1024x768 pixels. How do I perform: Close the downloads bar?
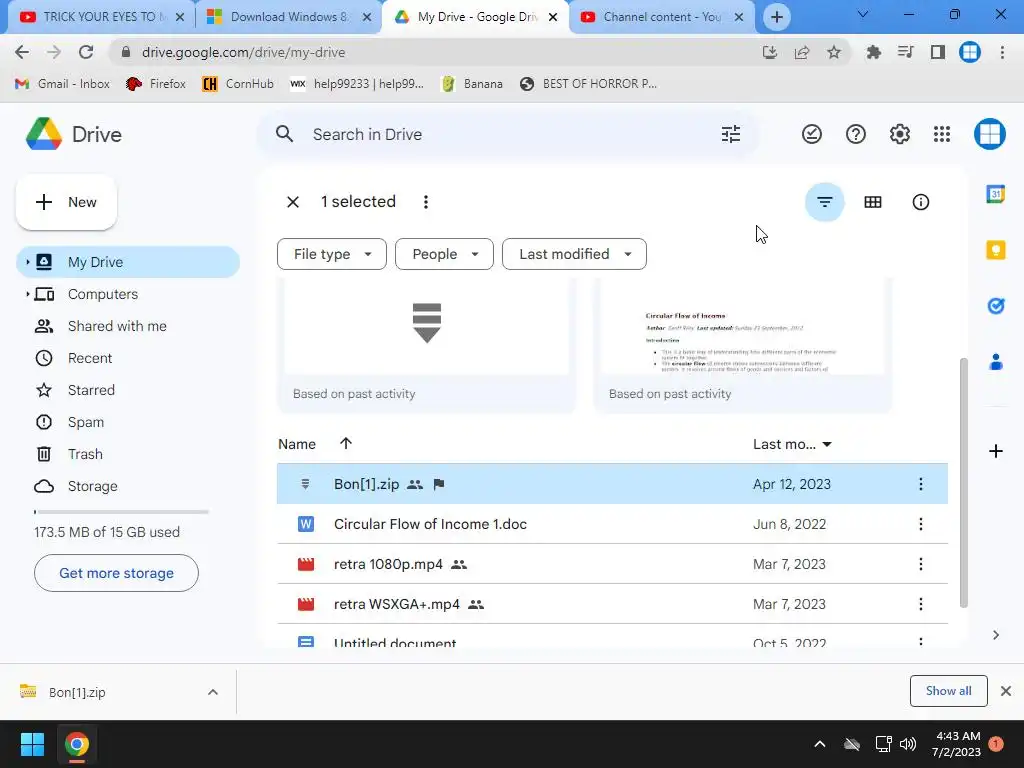pyautogui.click(x=1006, y=691)
